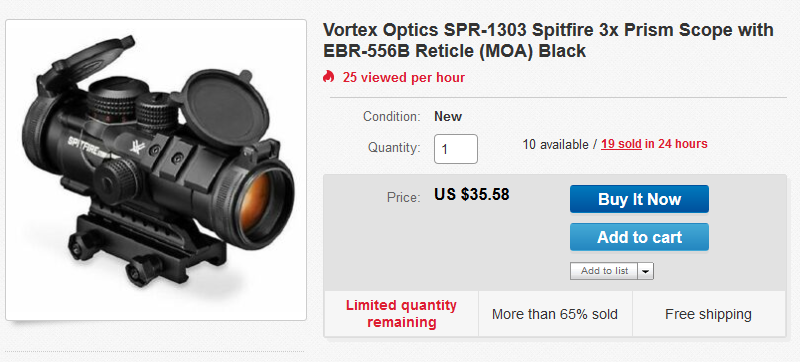Select the Limited quantity remaining cell
Image resolution: width=800 pixels, height=362 pixels.
tap(402, 314)
